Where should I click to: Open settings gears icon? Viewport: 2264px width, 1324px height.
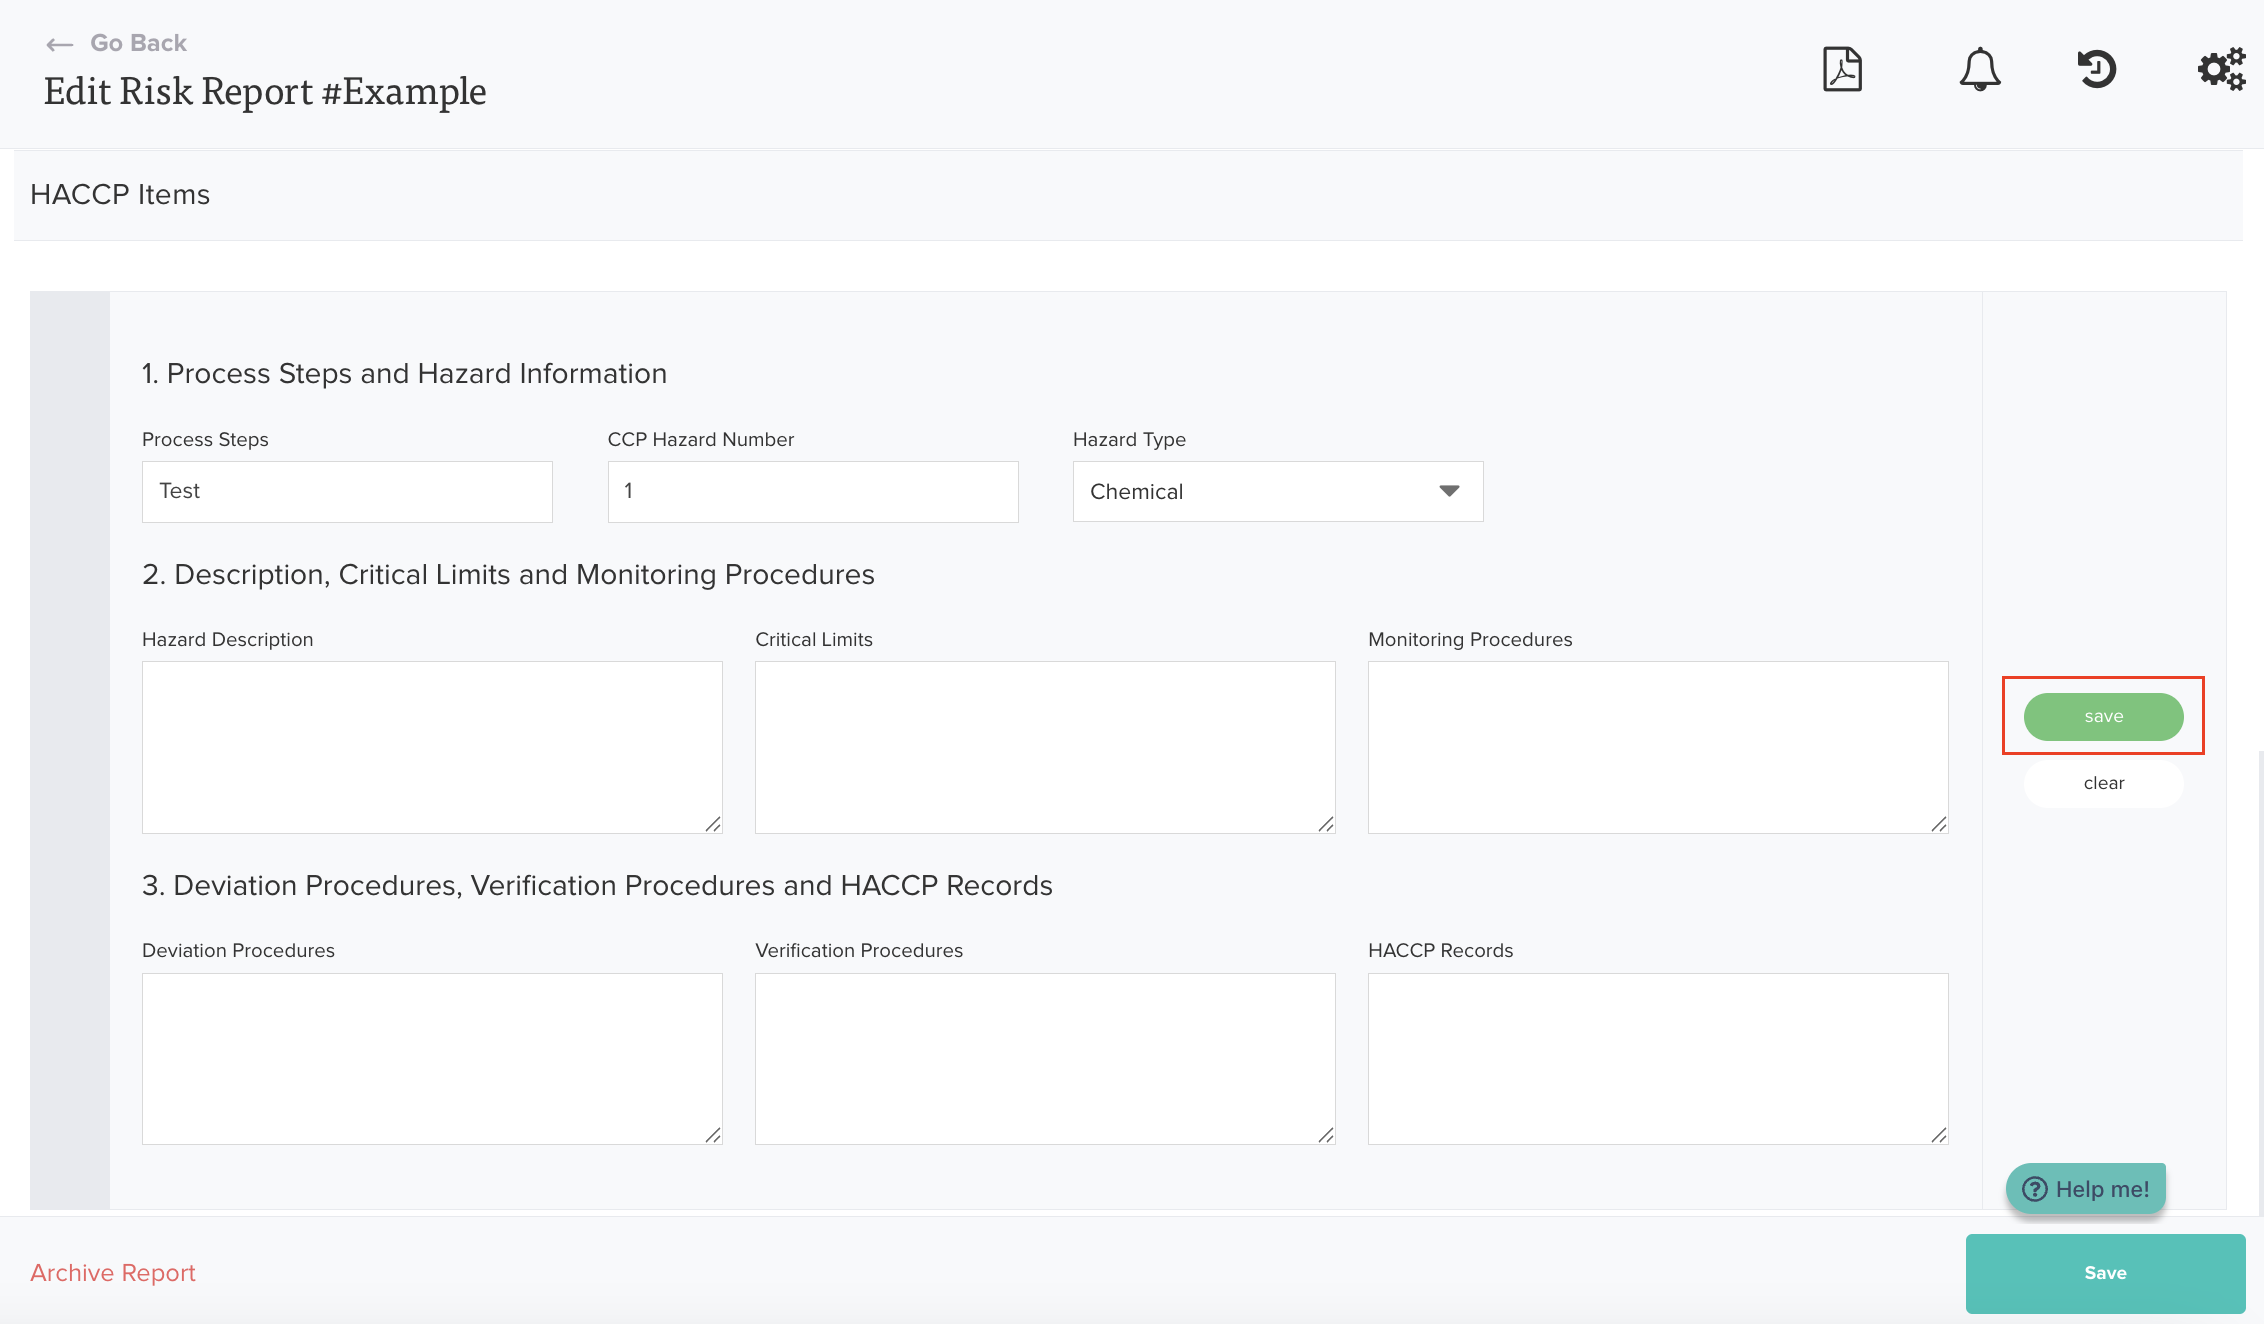(2220, 70)
